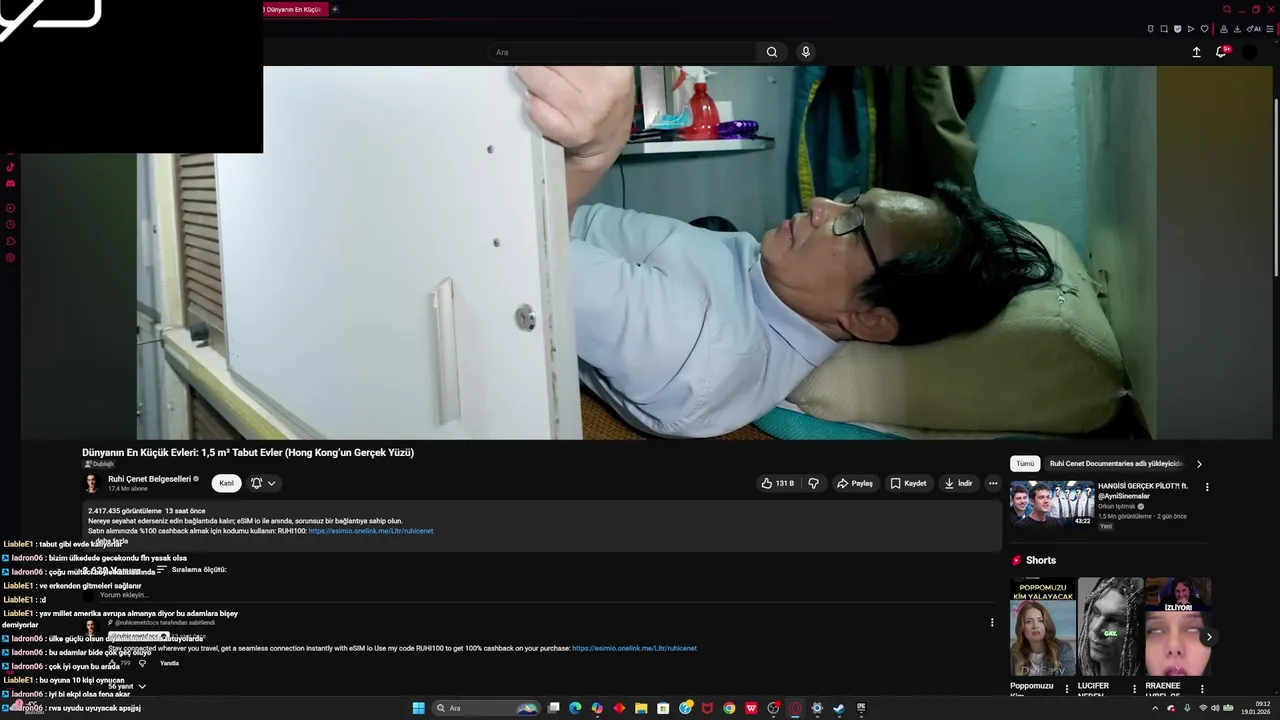Image resolution: width=1280 pixels, height=720 pixels.
Task: Click the Opera player triangle icon
Action: point(1191,29)
